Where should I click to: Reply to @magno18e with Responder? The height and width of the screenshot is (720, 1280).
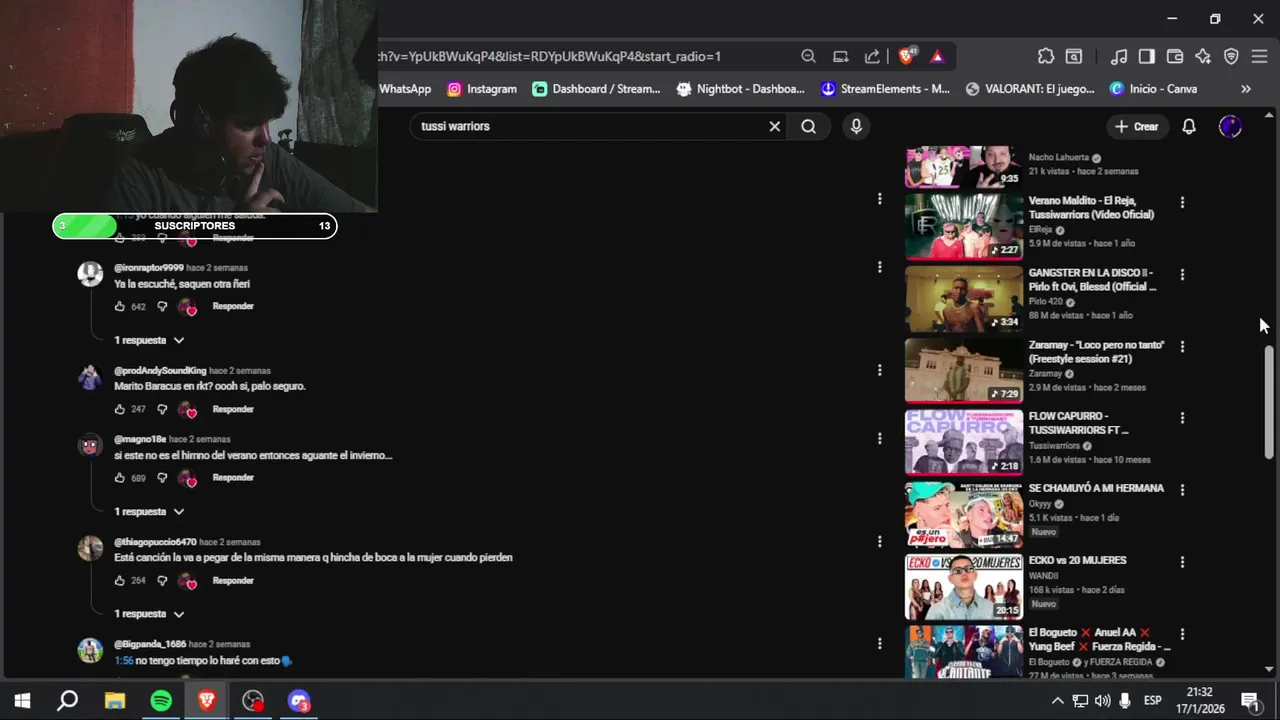pyautogui.click(x=233, y=477)
